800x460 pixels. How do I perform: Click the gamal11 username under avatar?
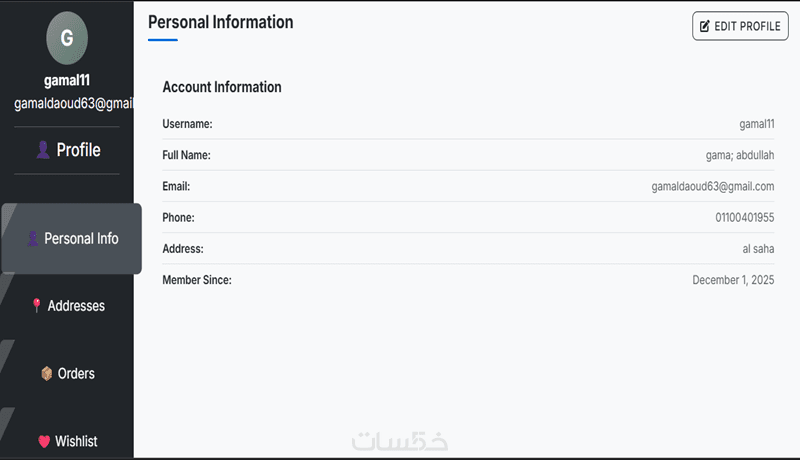pos(67,81)
